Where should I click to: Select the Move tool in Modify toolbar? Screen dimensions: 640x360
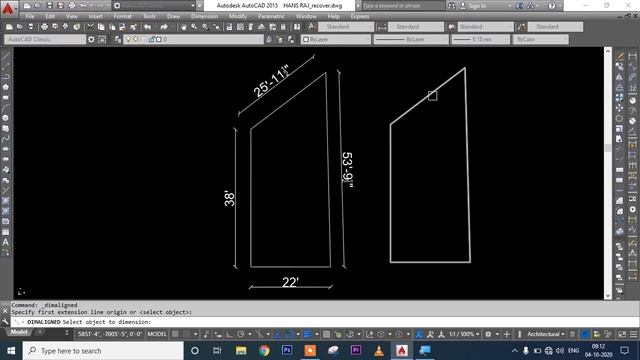[x=620, y=108]
